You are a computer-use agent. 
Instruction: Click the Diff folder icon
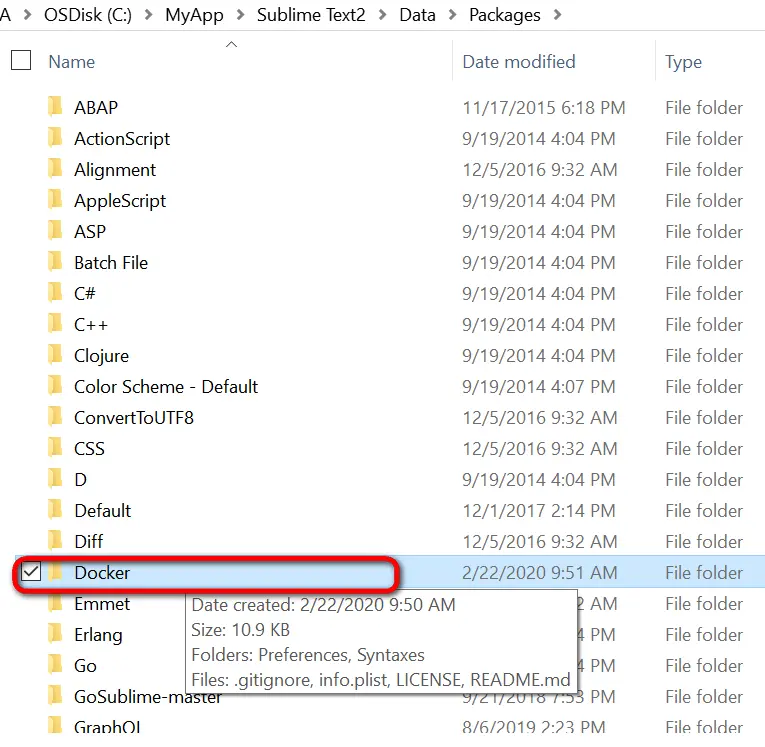tap(55, 541)
